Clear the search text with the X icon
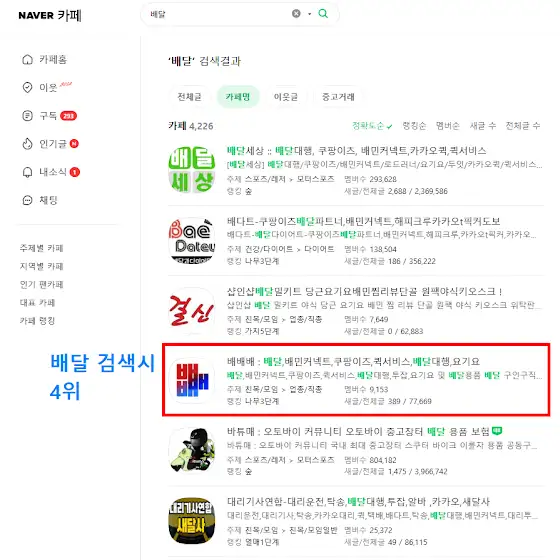 point(296,14)
